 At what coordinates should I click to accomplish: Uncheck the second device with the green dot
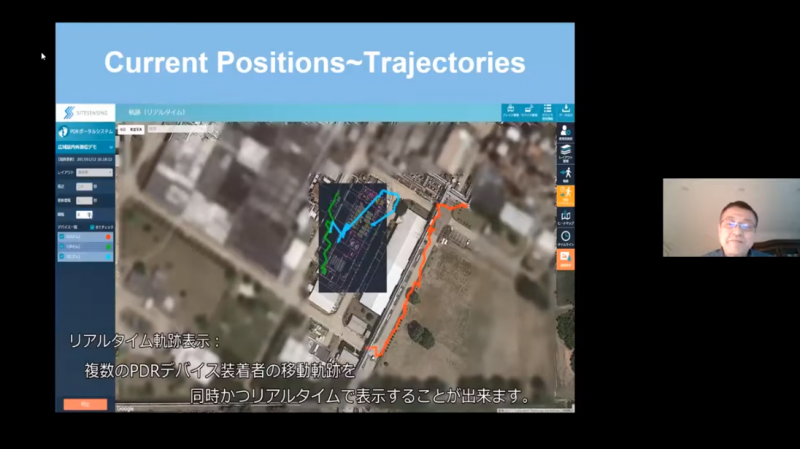[x=62, y=246]
